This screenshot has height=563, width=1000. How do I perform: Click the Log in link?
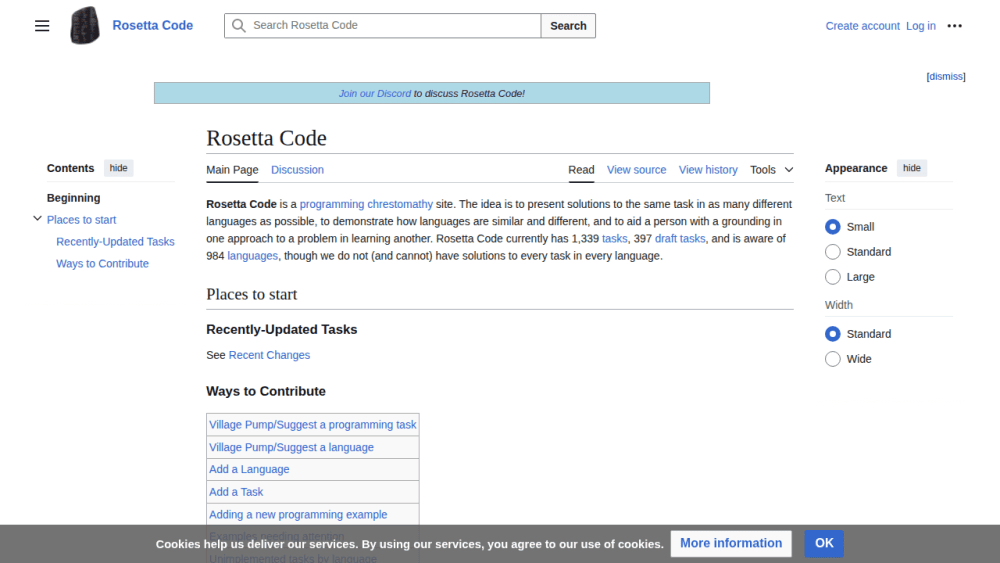click(921, 26)
